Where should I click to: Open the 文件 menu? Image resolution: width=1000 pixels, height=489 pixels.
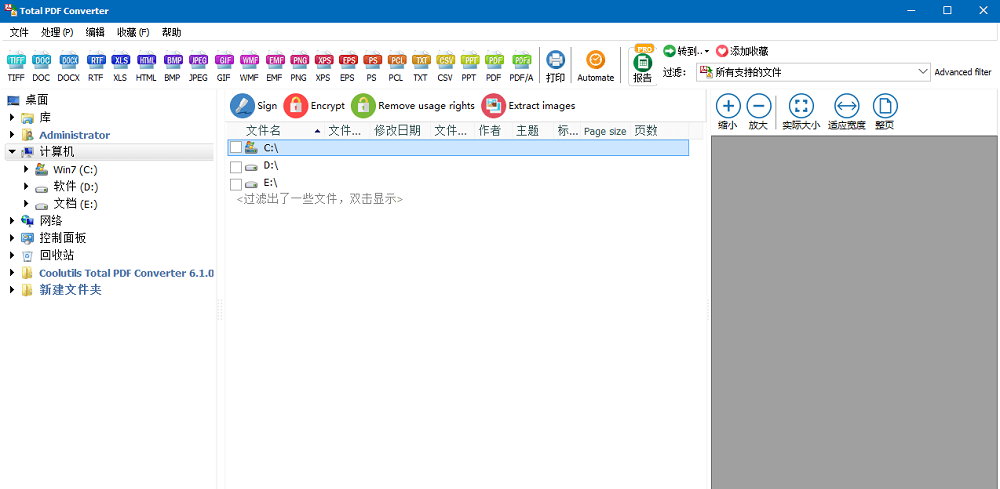pyautogui.click(x=19, y=32)
